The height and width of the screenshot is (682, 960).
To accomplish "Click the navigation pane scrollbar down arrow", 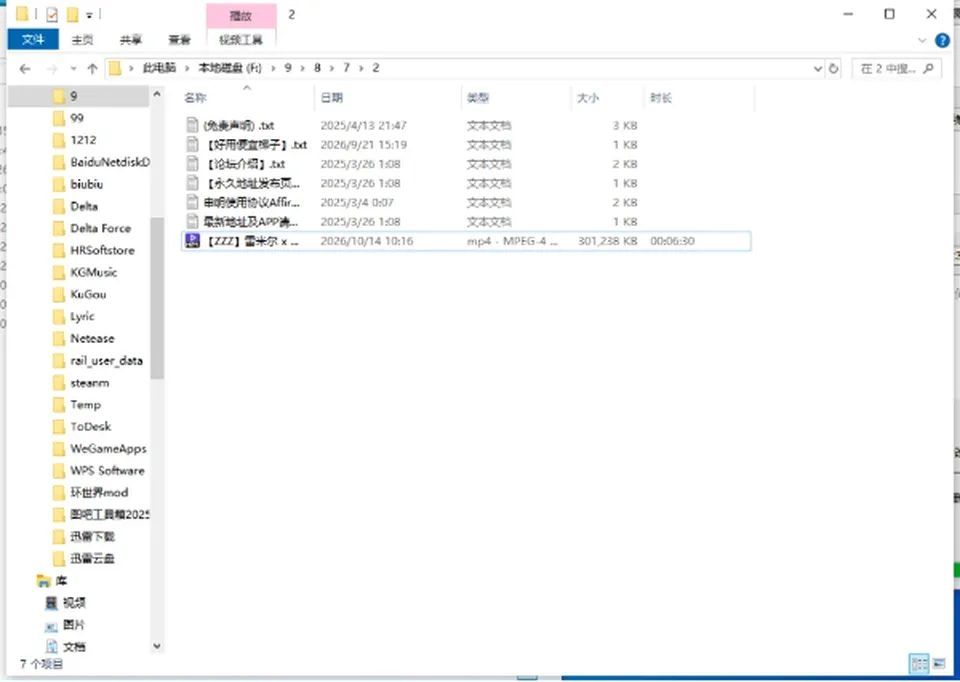I will click(157, 646).
